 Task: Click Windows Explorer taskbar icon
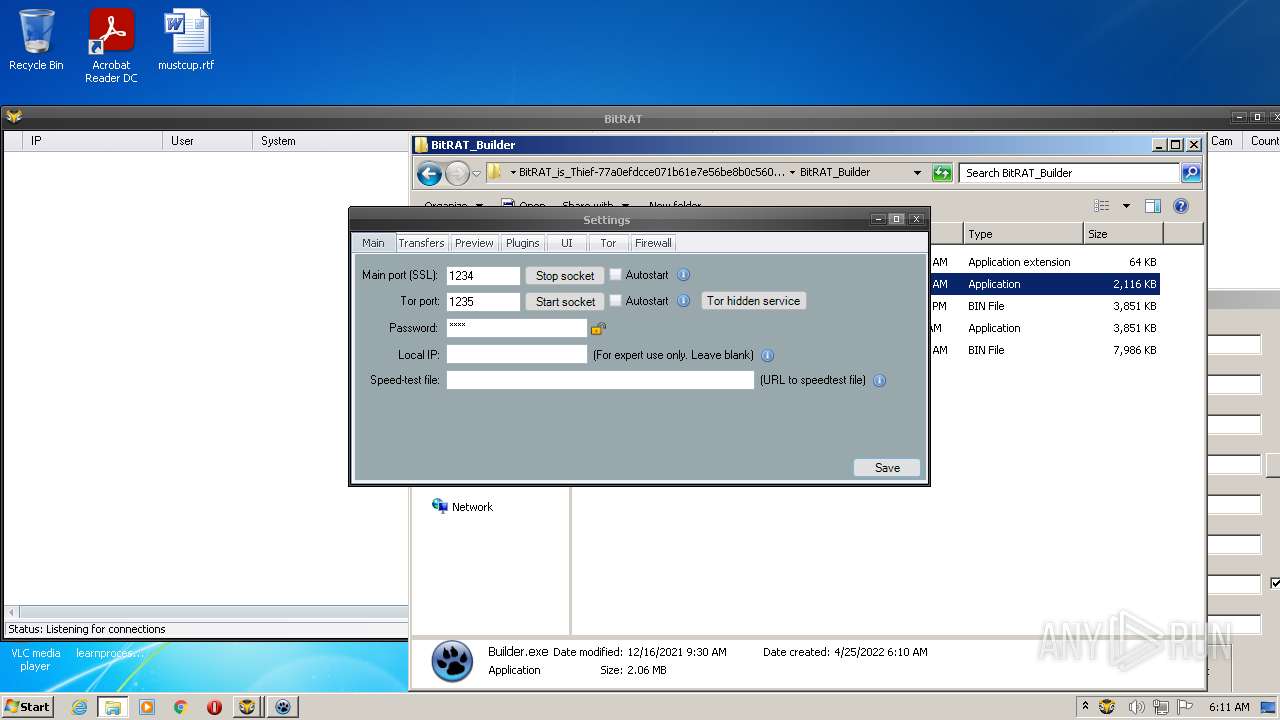click(113, 707)
